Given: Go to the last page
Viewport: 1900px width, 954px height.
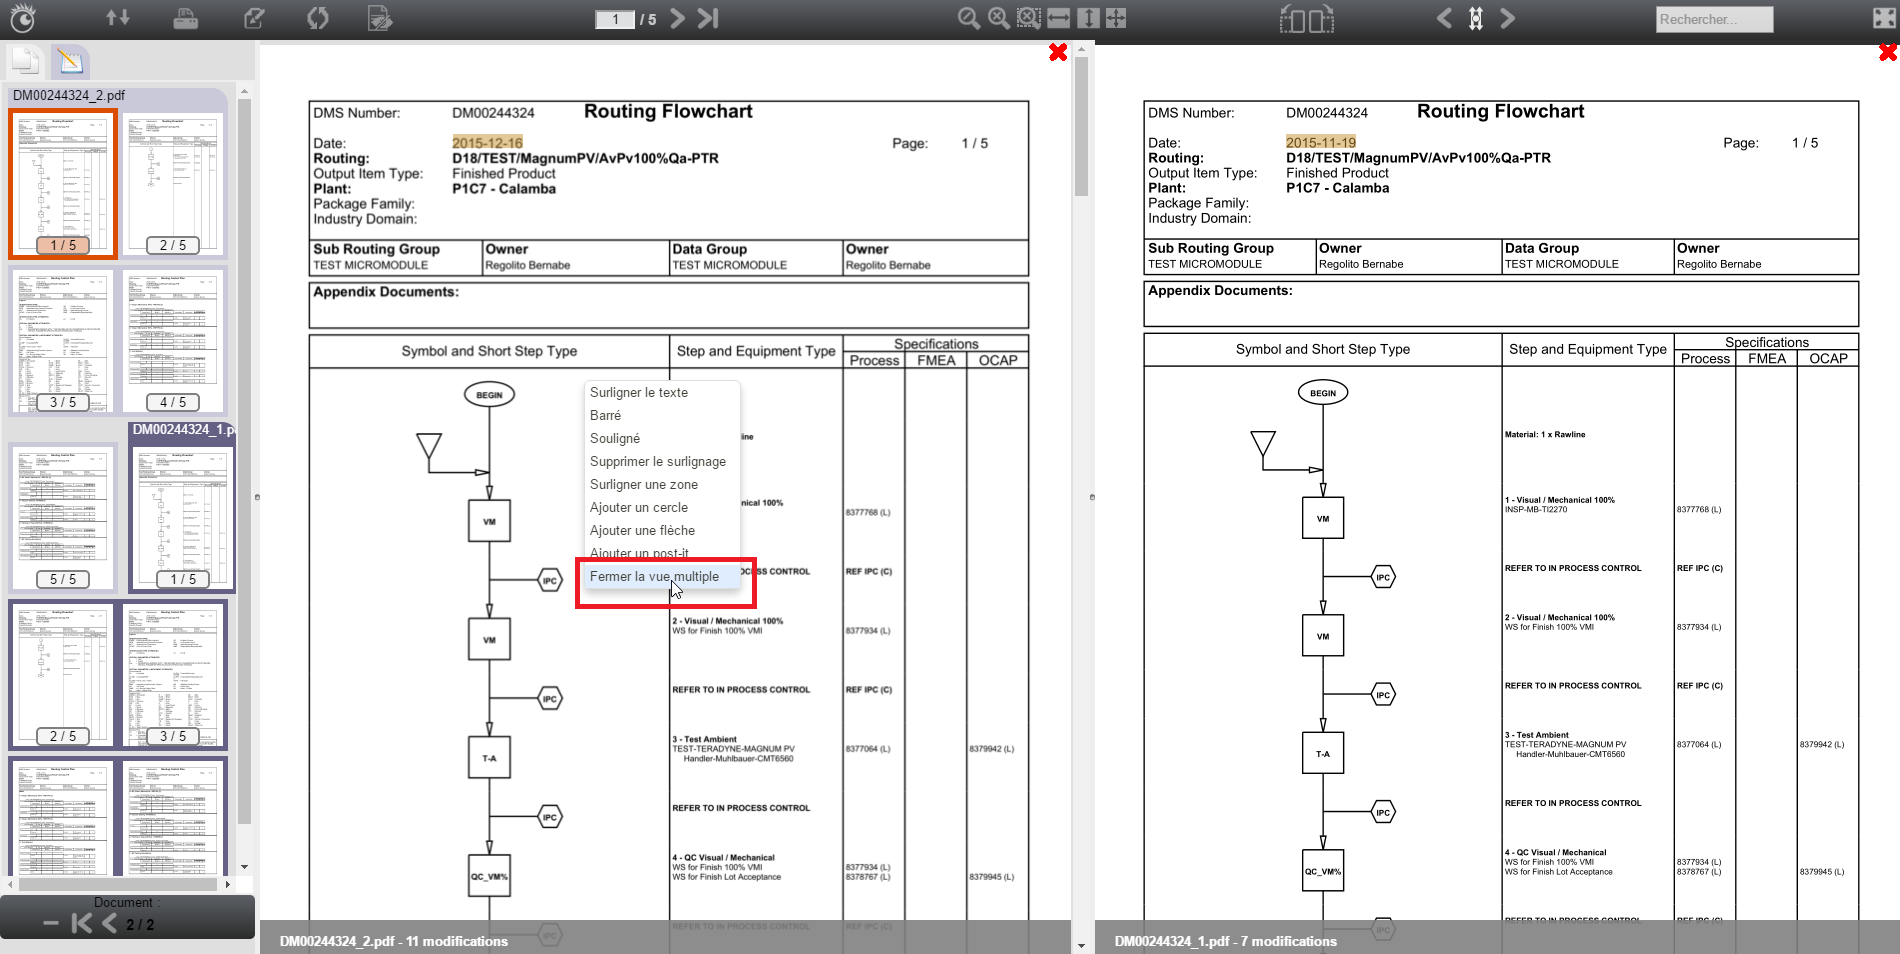Looking at the screenshot, I should click(x=708, y=18).
